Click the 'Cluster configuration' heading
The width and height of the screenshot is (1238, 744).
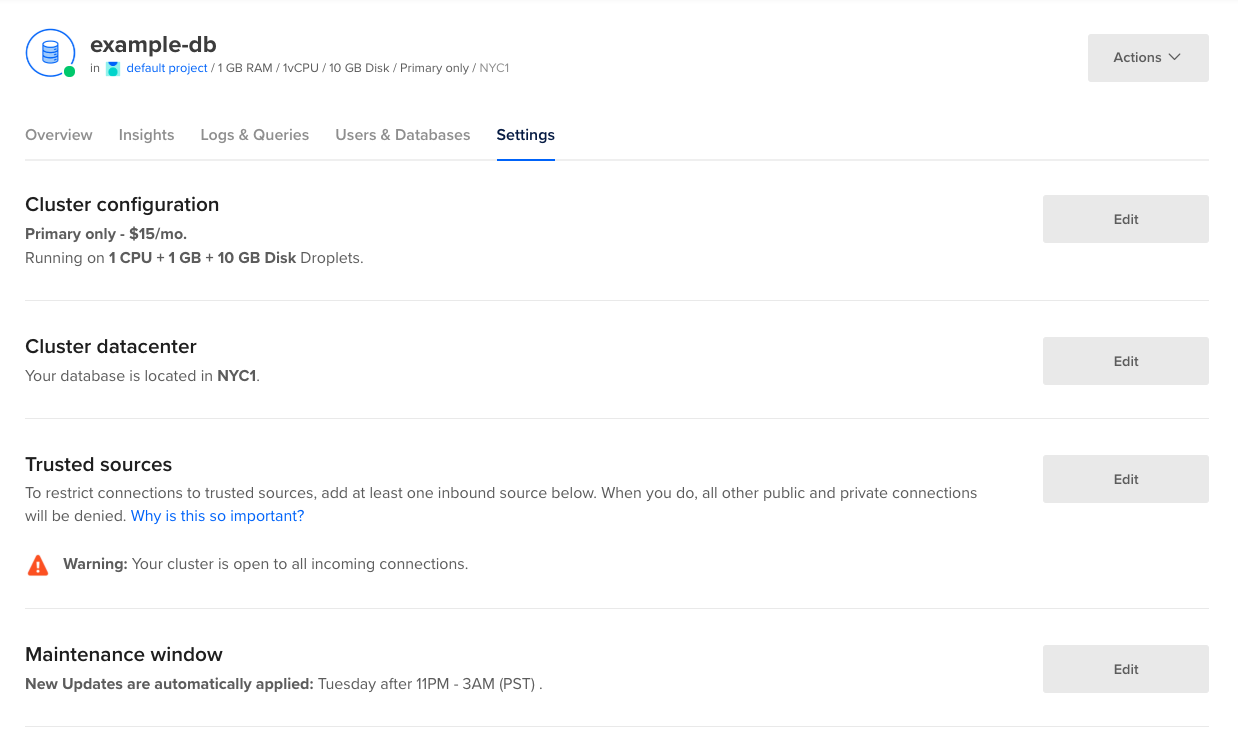[122, 204]
